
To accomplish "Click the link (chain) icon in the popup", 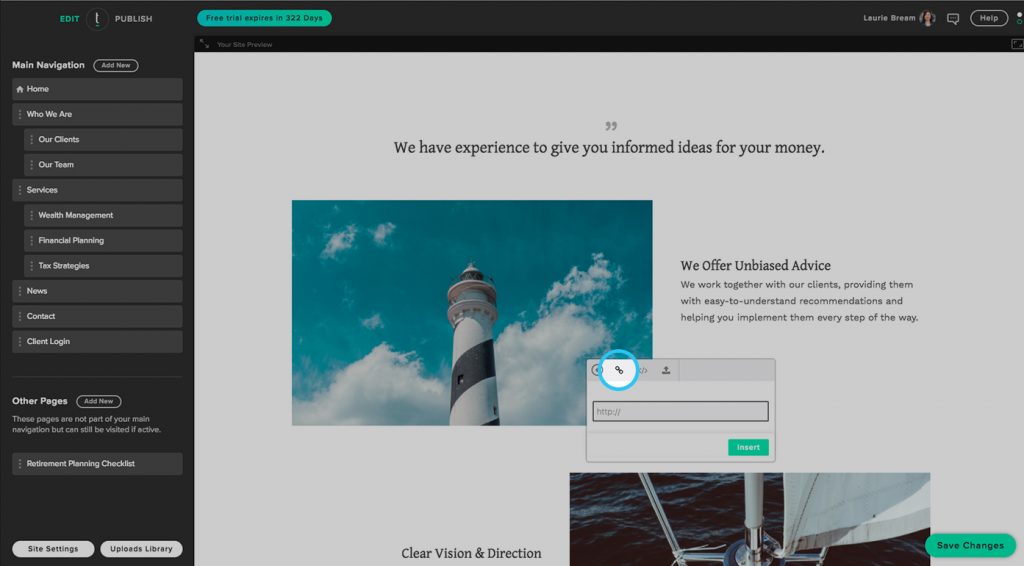I will 618,370.
